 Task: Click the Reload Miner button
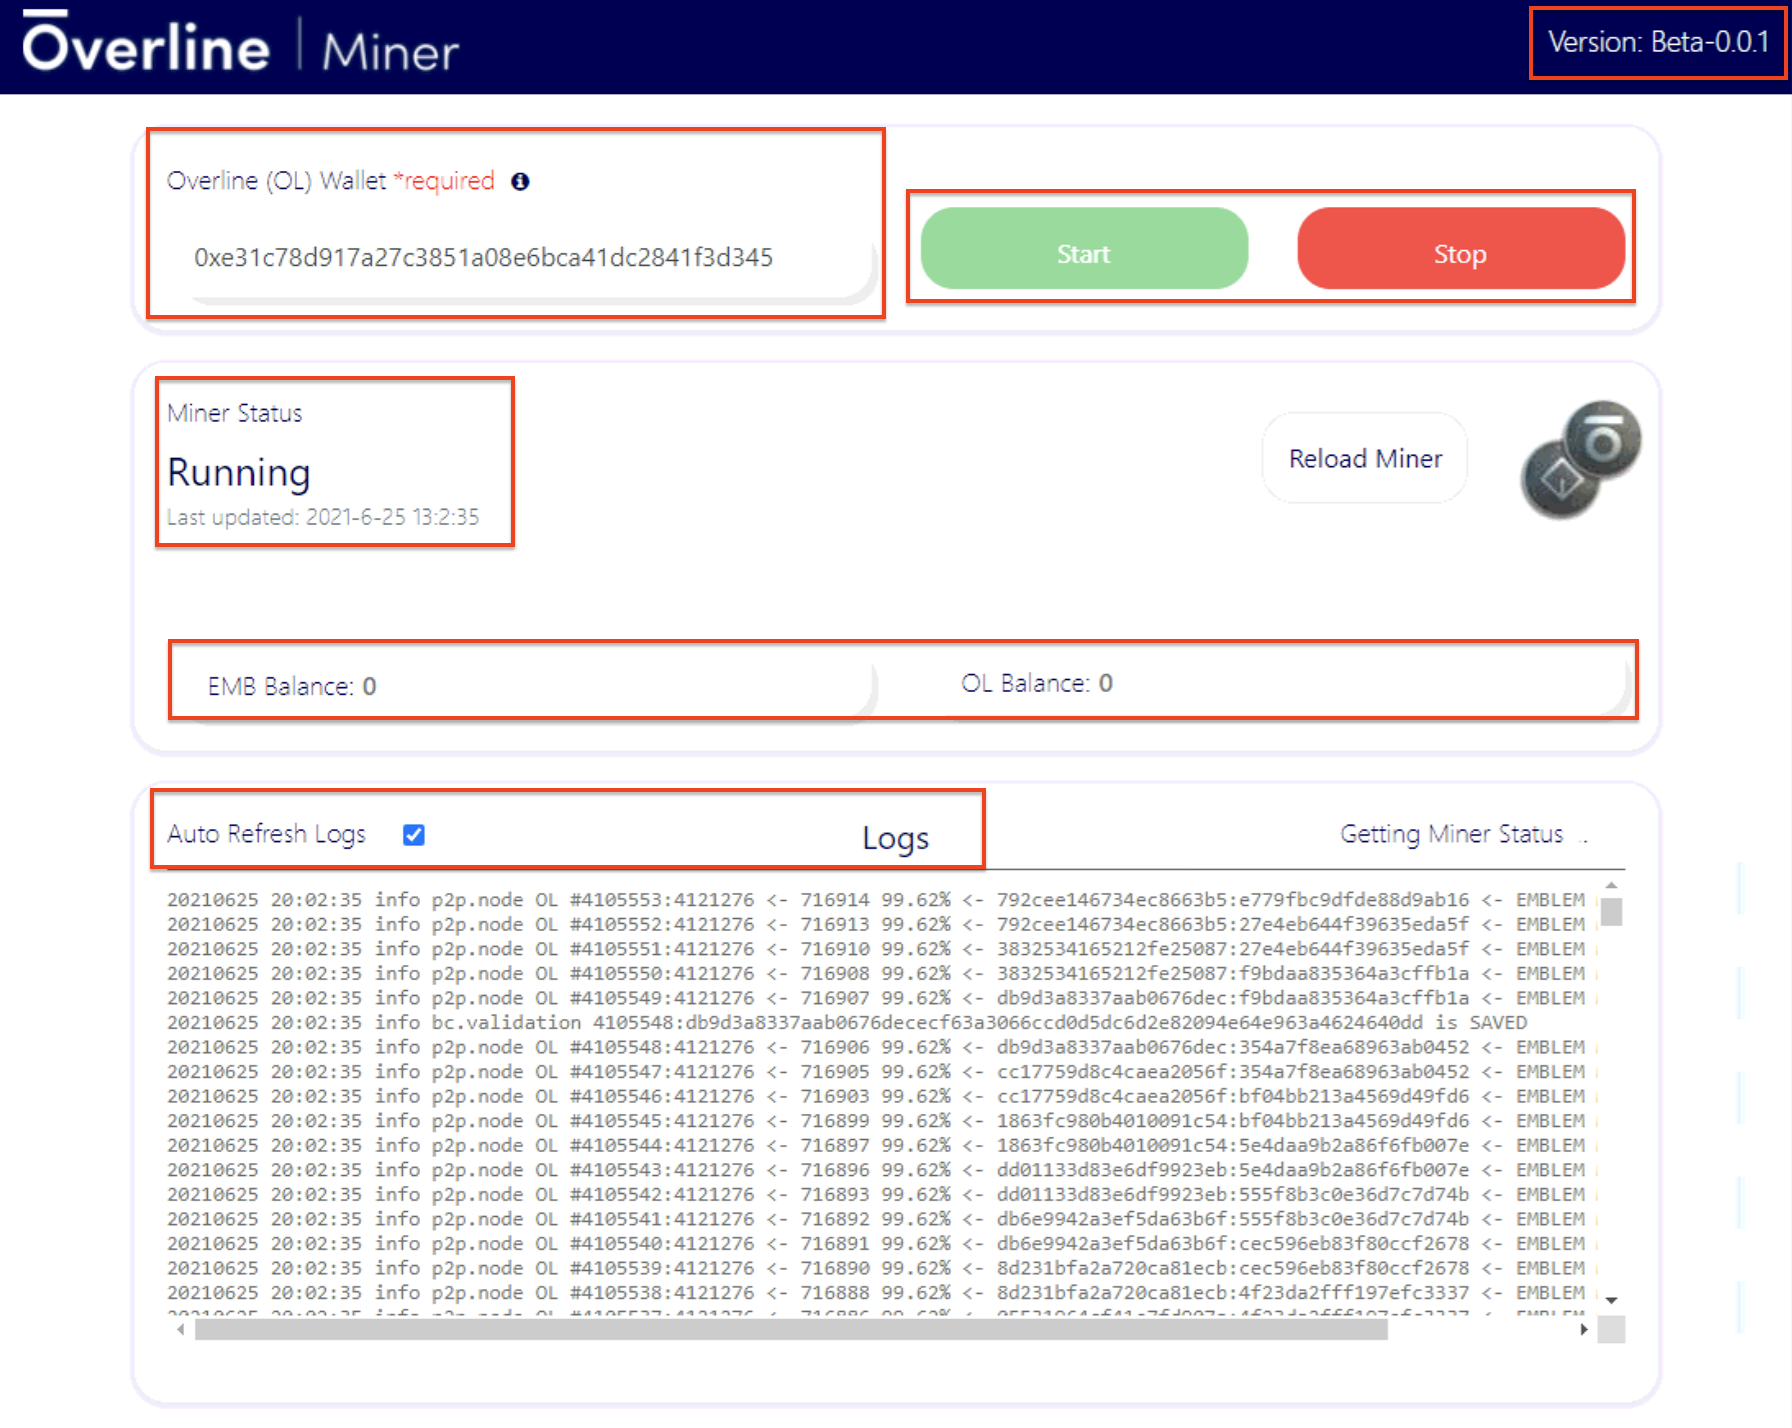point(1365,458)
